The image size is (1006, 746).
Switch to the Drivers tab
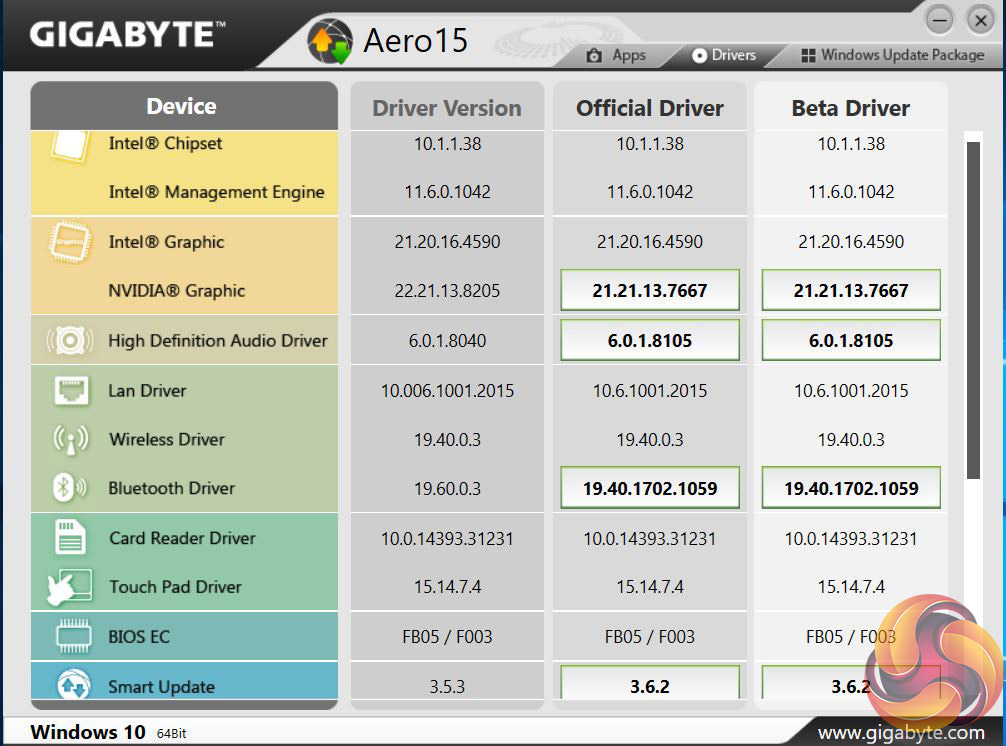pos(723,55)
